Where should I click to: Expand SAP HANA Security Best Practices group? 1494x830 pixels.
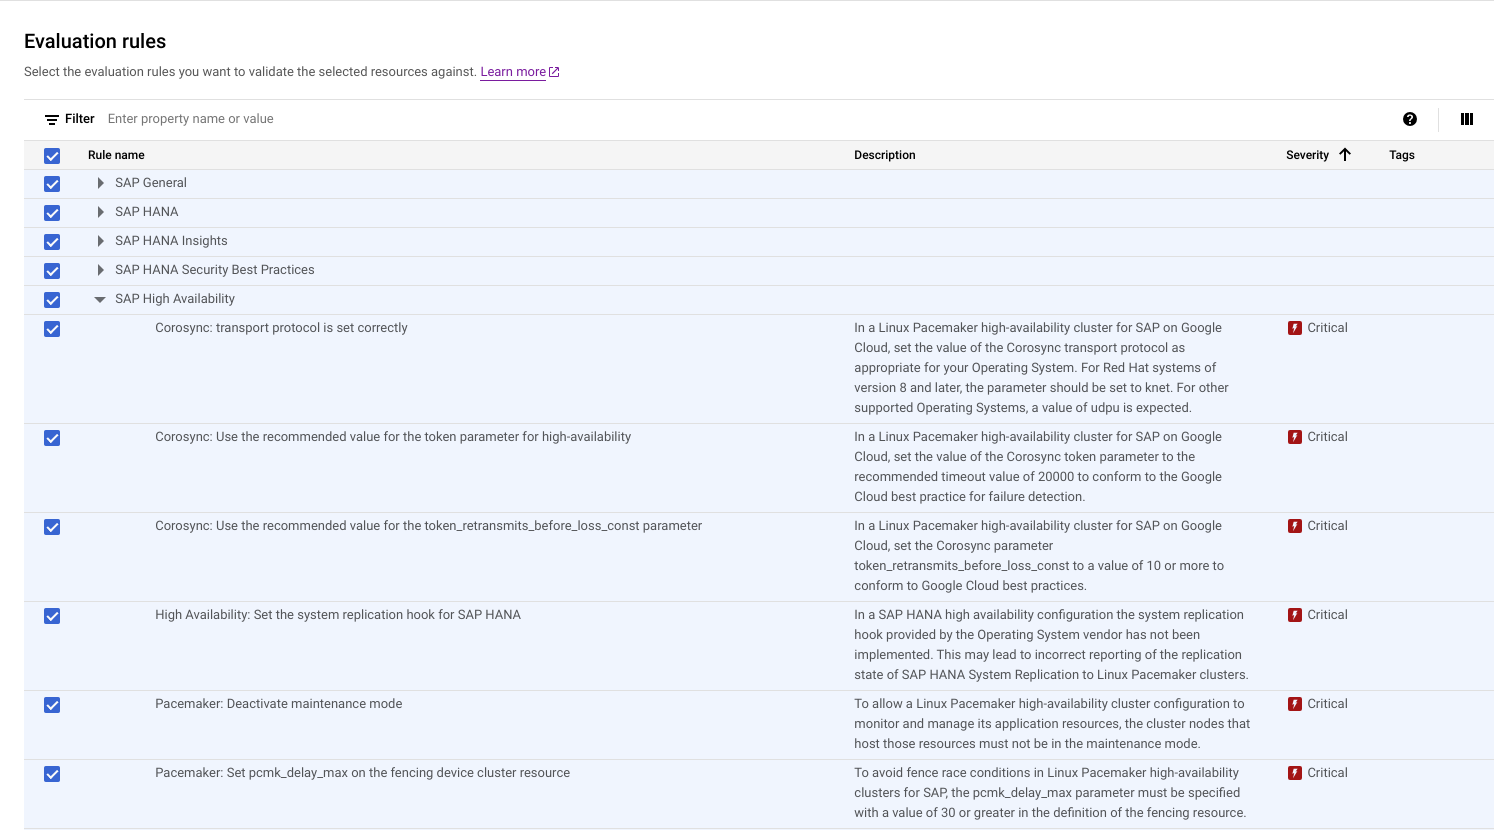[x=100, y=270]
